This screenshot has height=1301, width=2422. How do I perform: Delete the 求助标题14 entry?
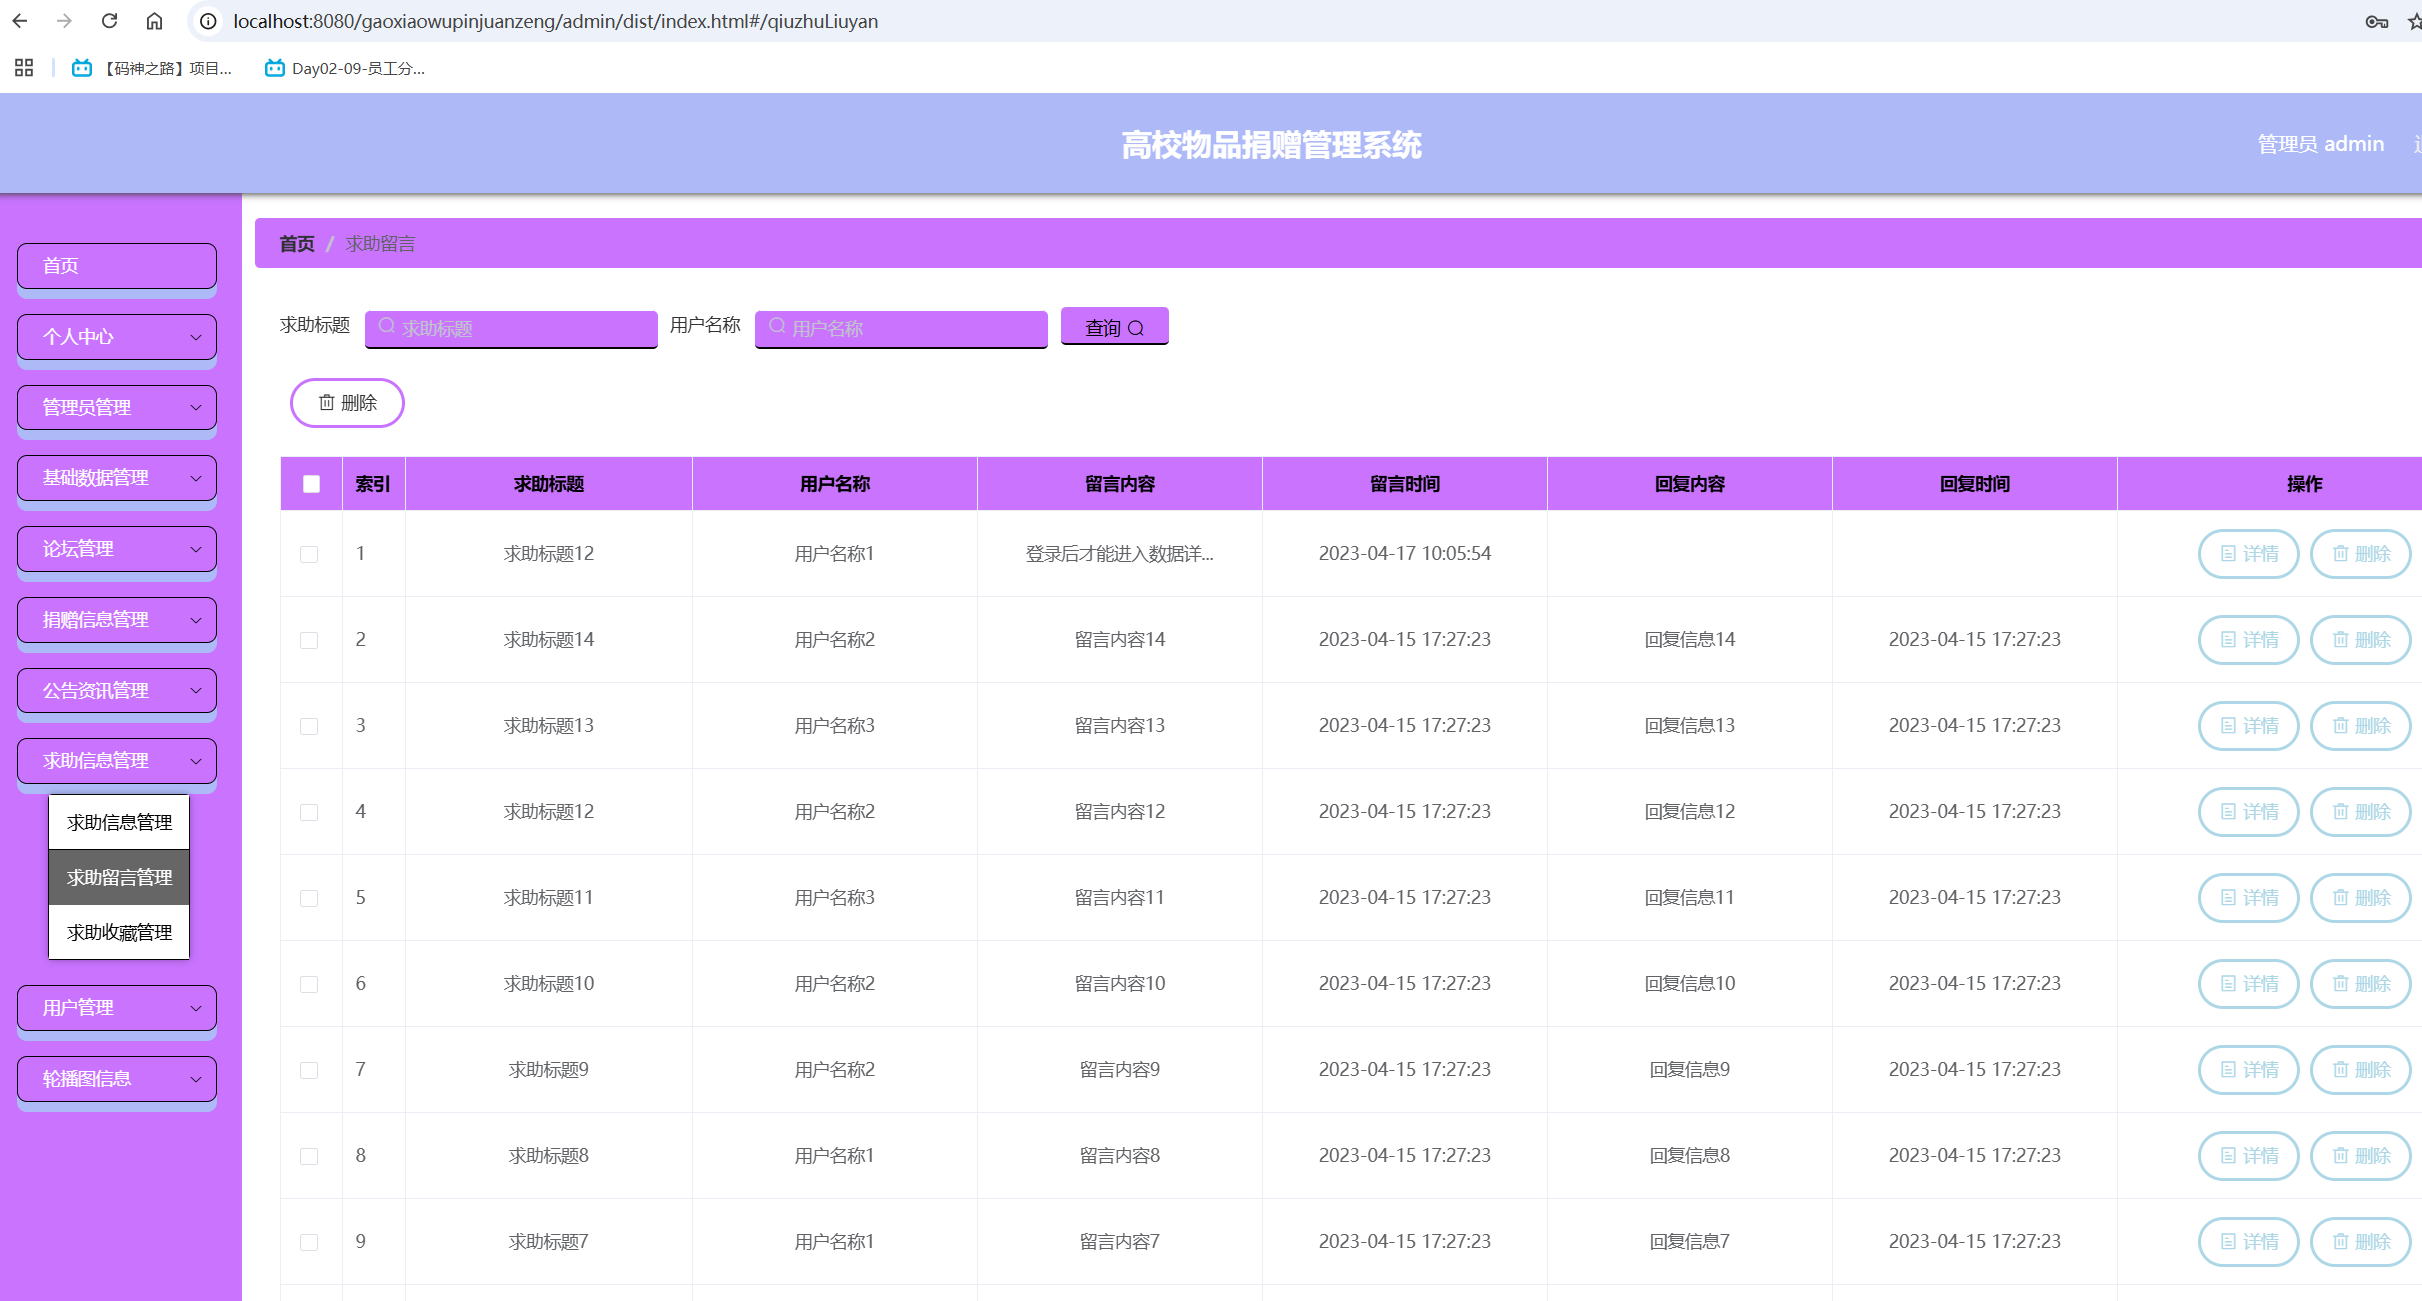[x=2360, y=640]
